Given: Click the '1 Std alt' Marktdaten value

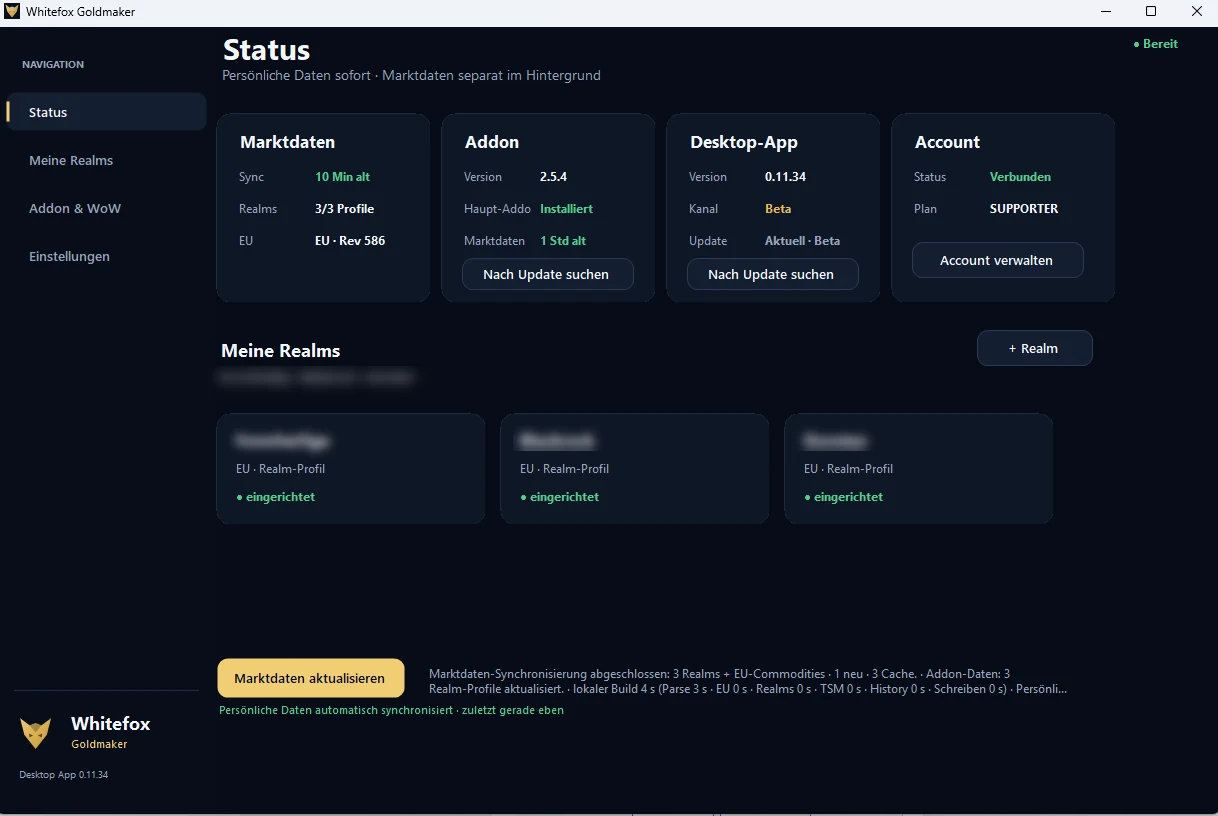Looking at the screenshot, I should pos(563,241).
